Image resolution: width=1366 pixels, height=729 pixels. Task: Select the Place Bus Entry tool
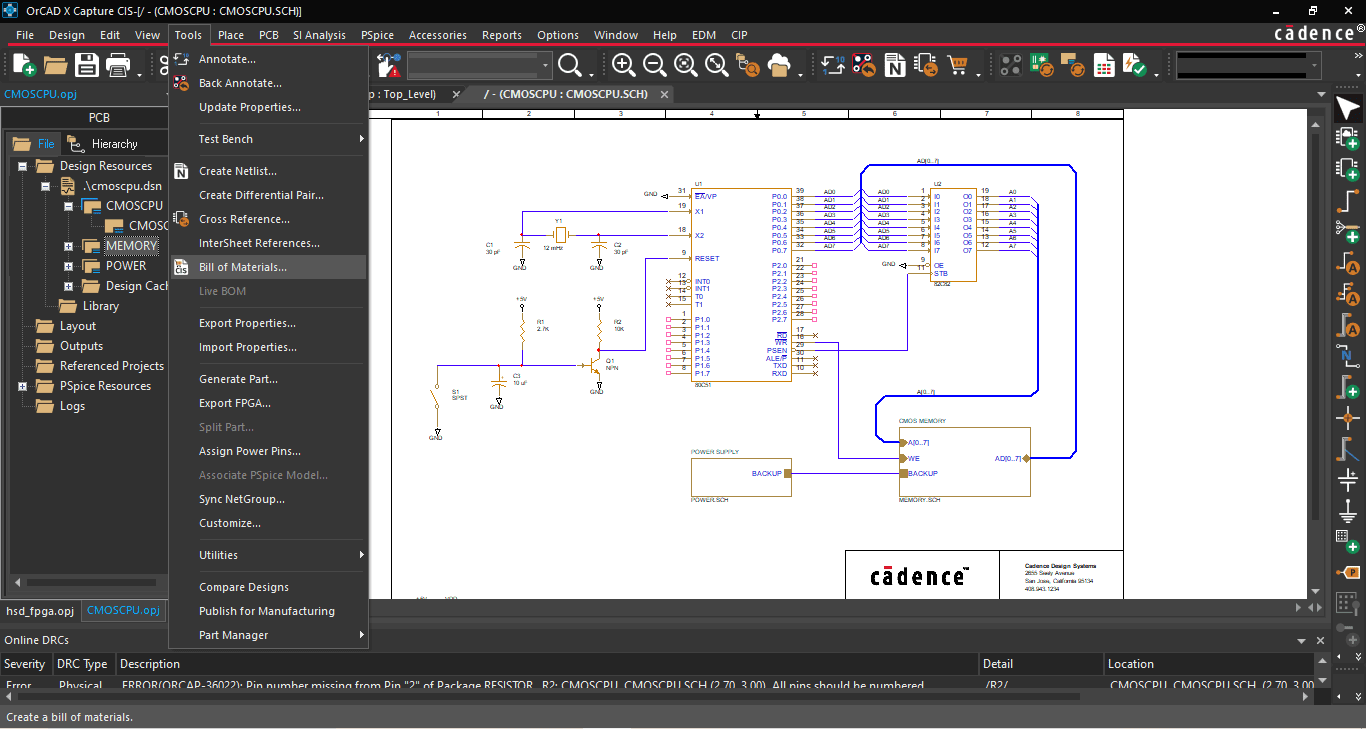[1348, 449]
